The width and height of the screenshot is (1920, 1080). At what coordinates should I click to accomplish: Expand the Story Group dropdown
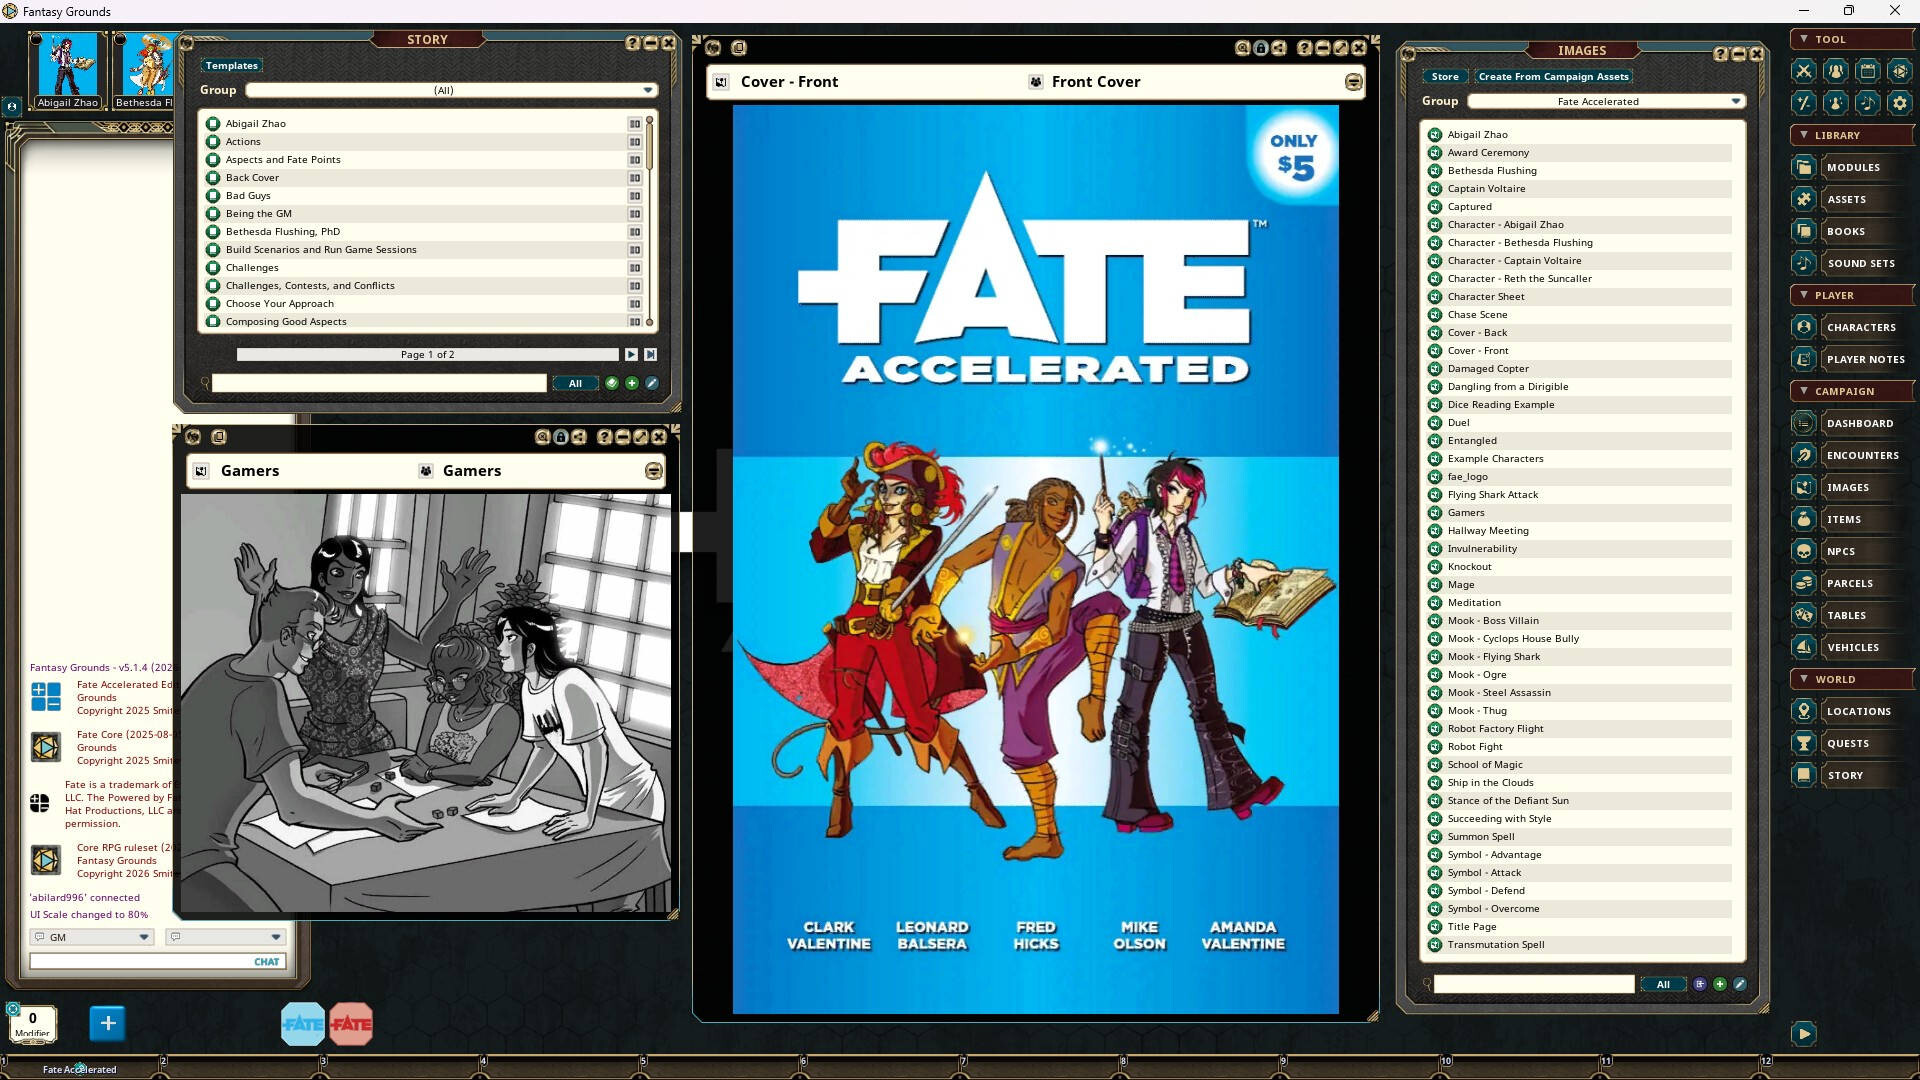(x=648, y=90)
